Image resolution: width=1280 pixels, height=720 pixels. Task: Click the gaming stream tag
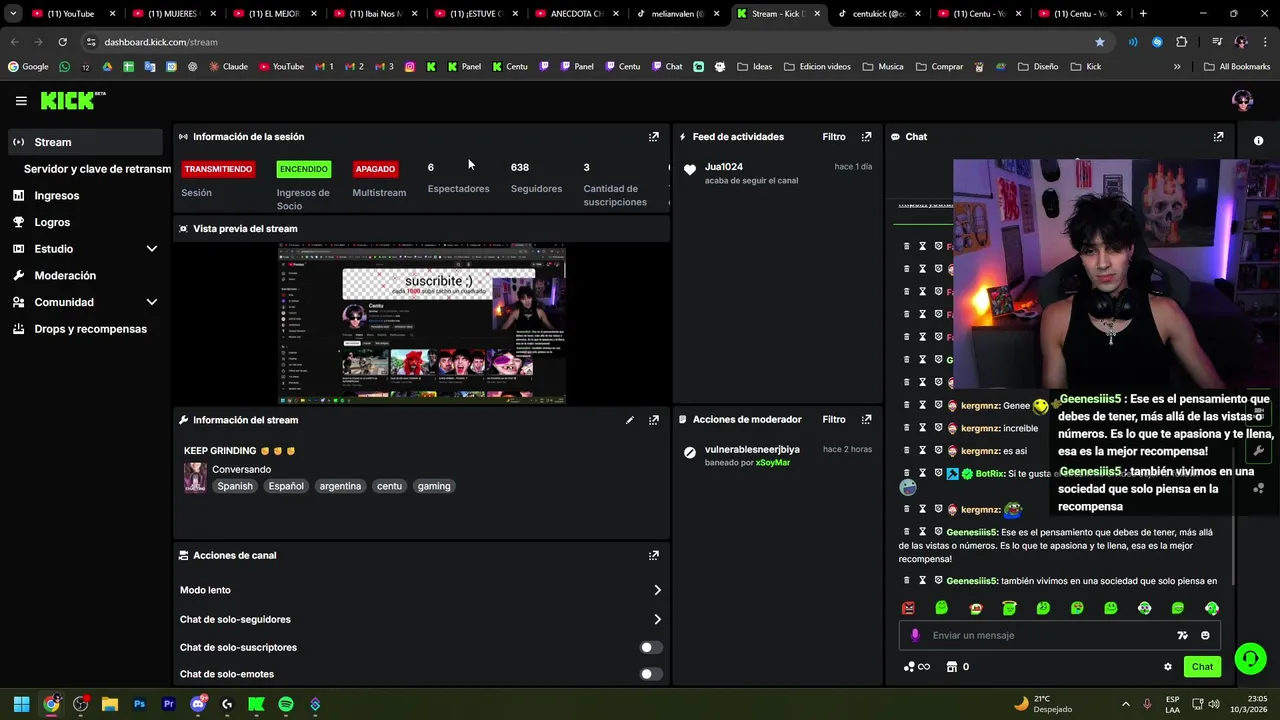[434, 486]
